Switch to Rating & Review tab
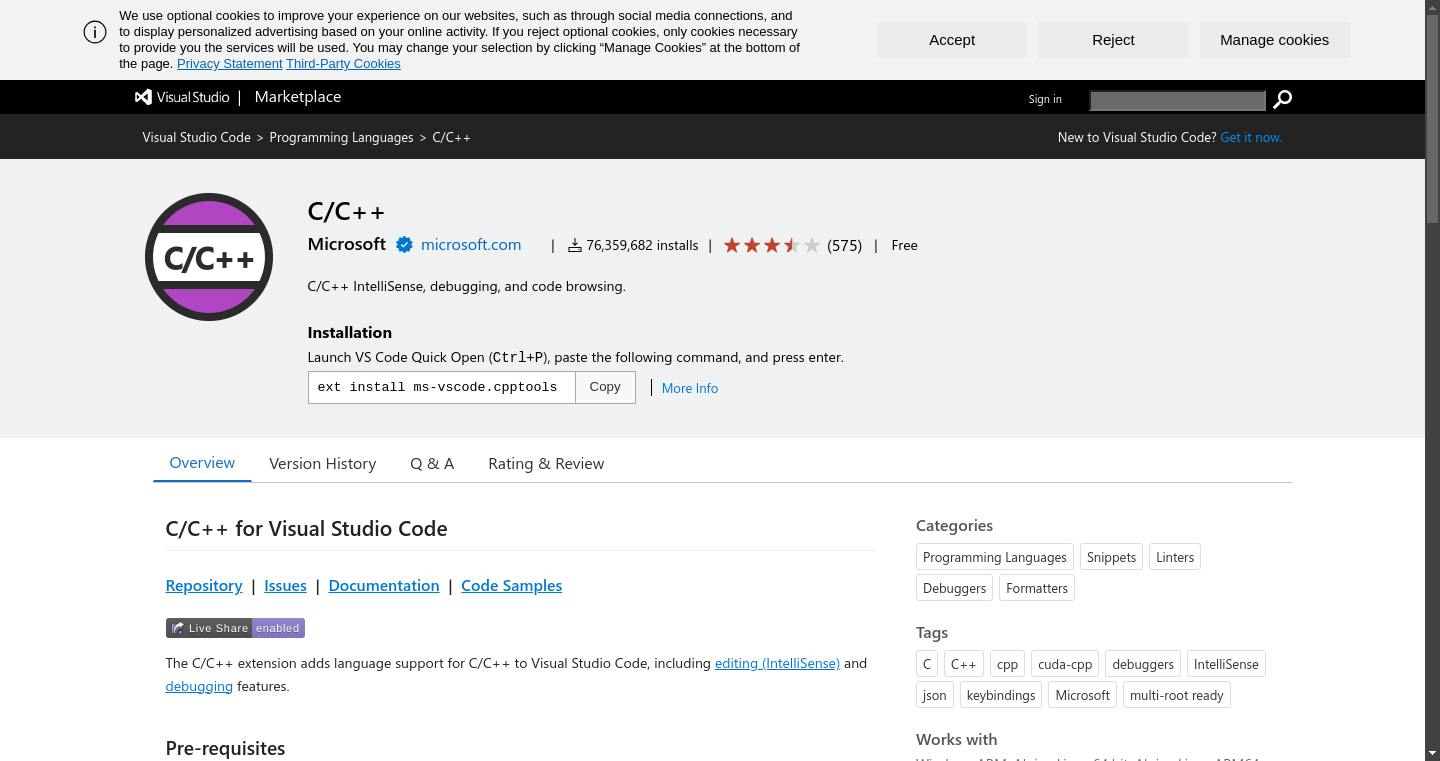1440x761 pixels. pos(546,464)
